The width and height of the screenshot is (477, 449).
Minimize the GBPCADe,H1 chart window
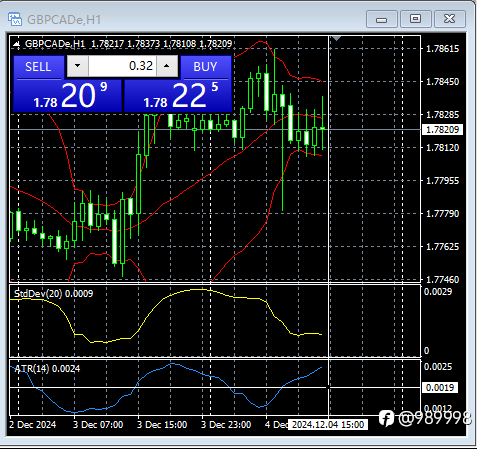pyautogui.click(x=381, y=19)
